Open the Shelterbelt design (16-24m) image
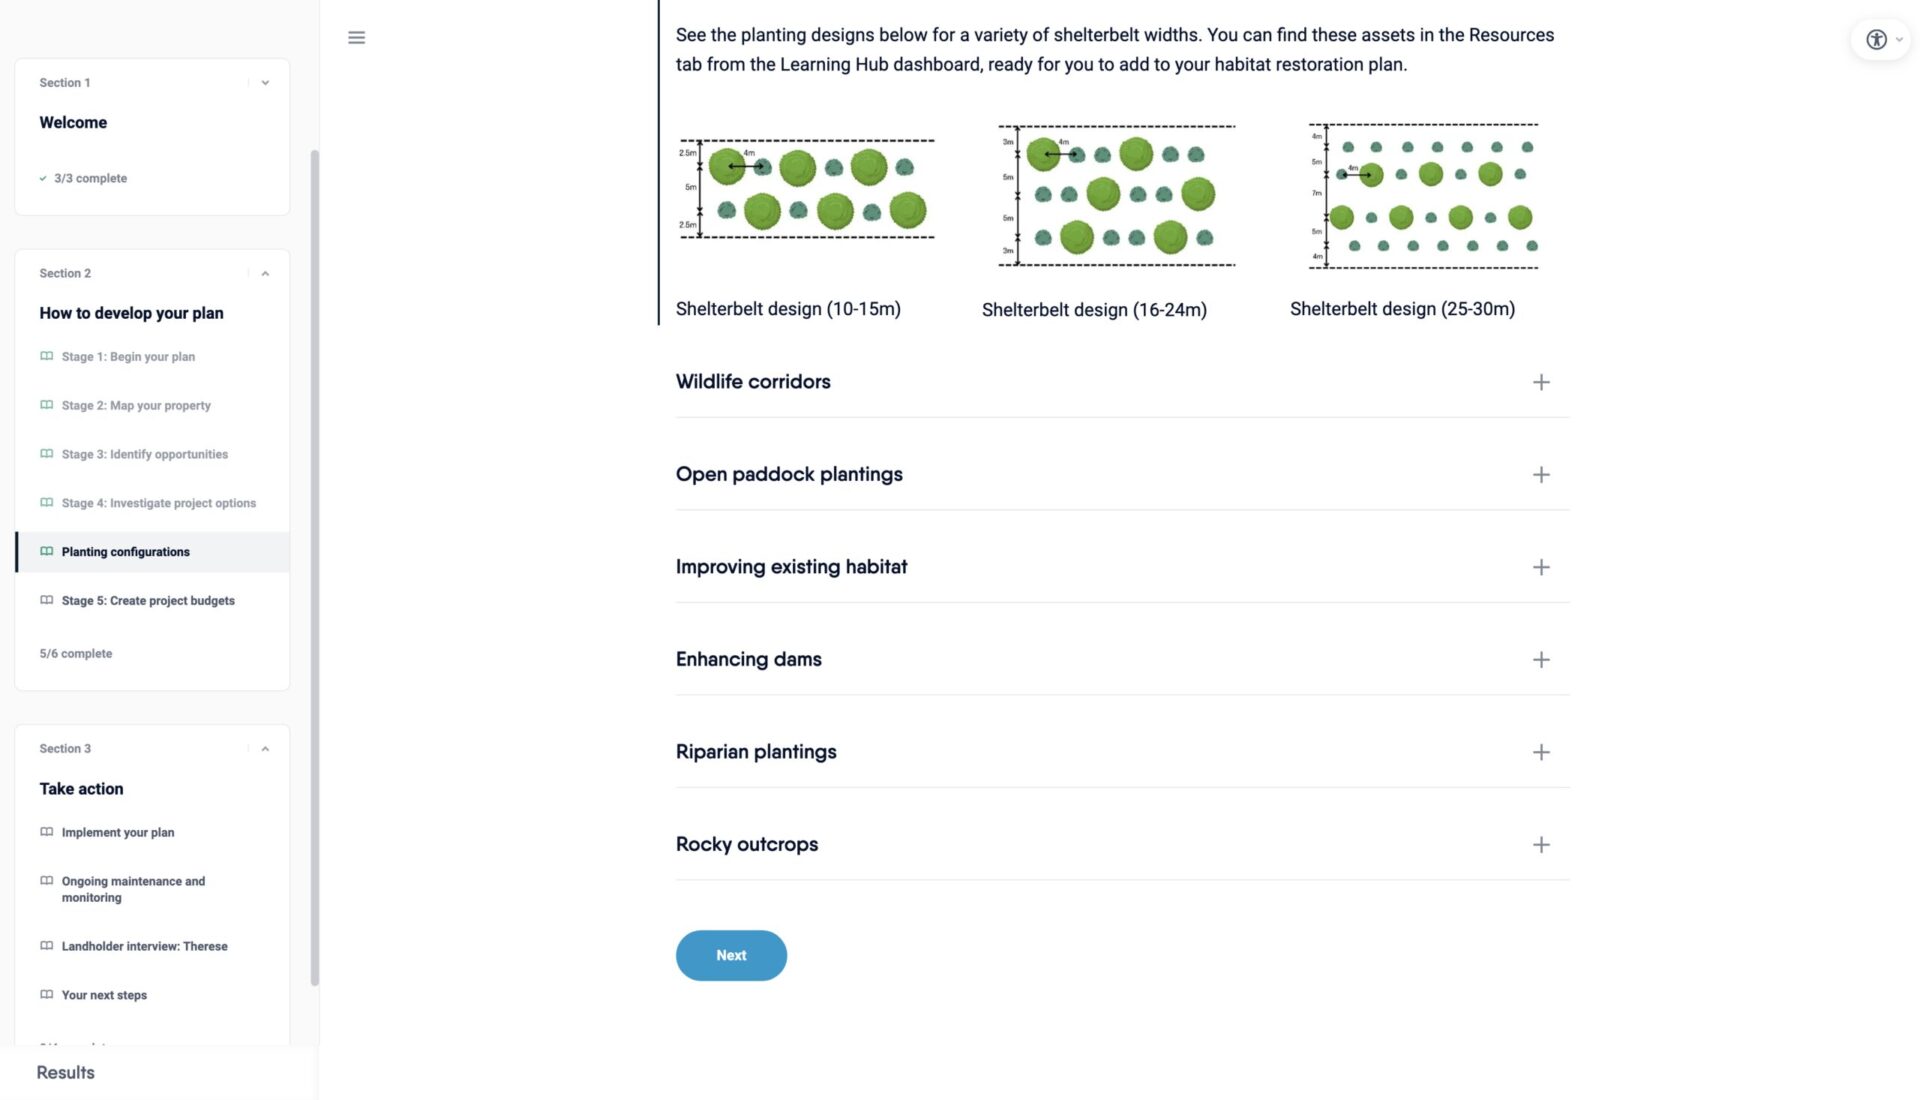Screen dimensions: 1920x1100 [x=1117, y=196]
